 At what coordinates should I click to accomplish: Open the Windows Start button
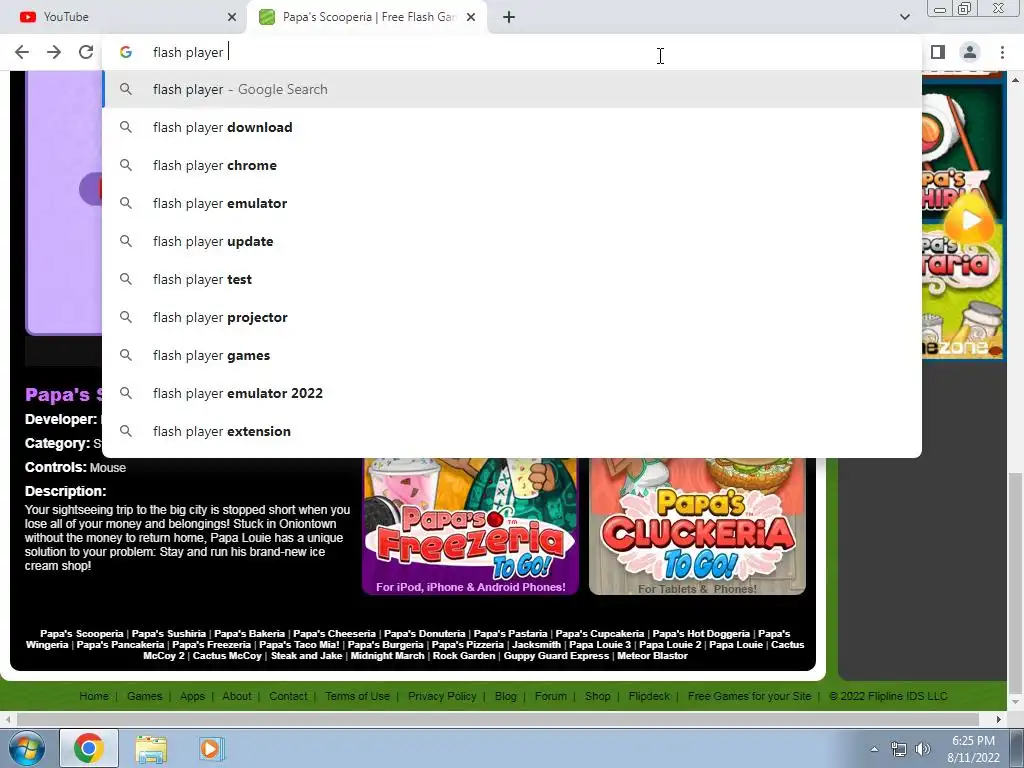point(27,748)
